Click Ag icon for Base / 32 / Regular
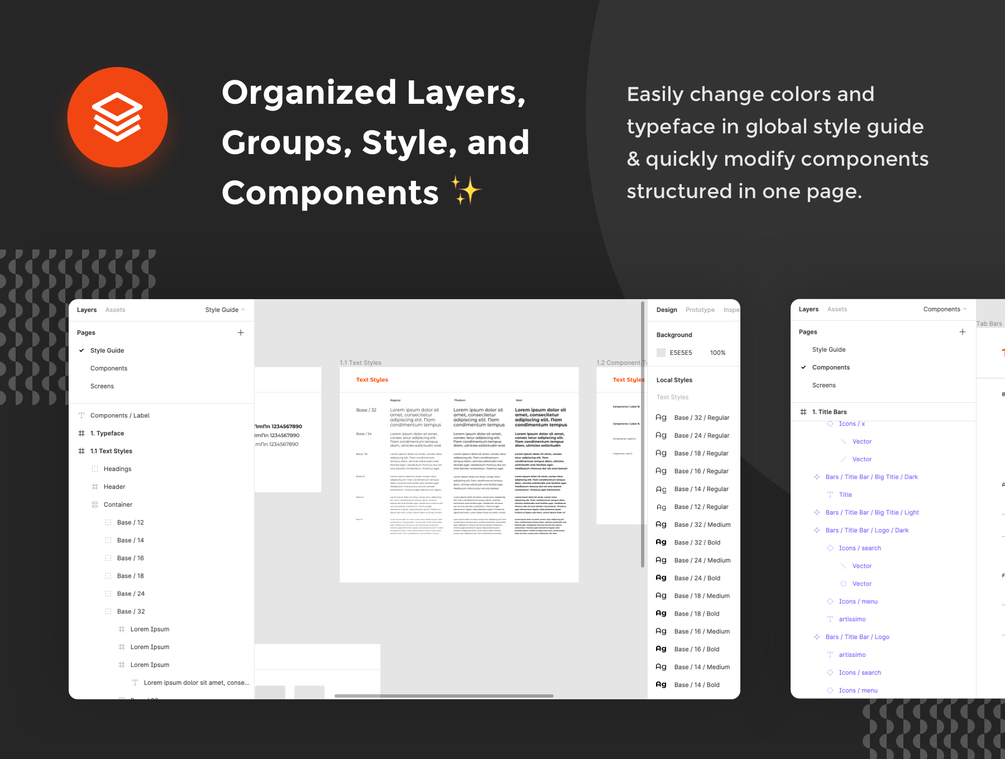 tap(661, 417)
